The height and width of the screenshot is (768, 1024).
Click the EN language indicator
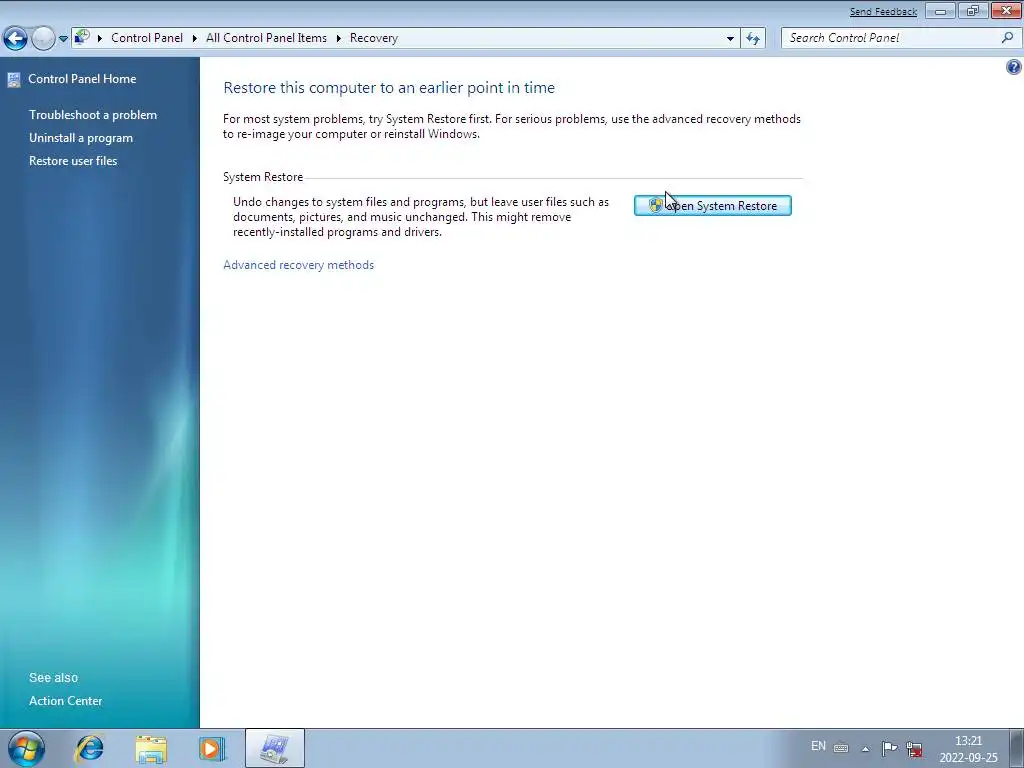(x=818, y=746)
